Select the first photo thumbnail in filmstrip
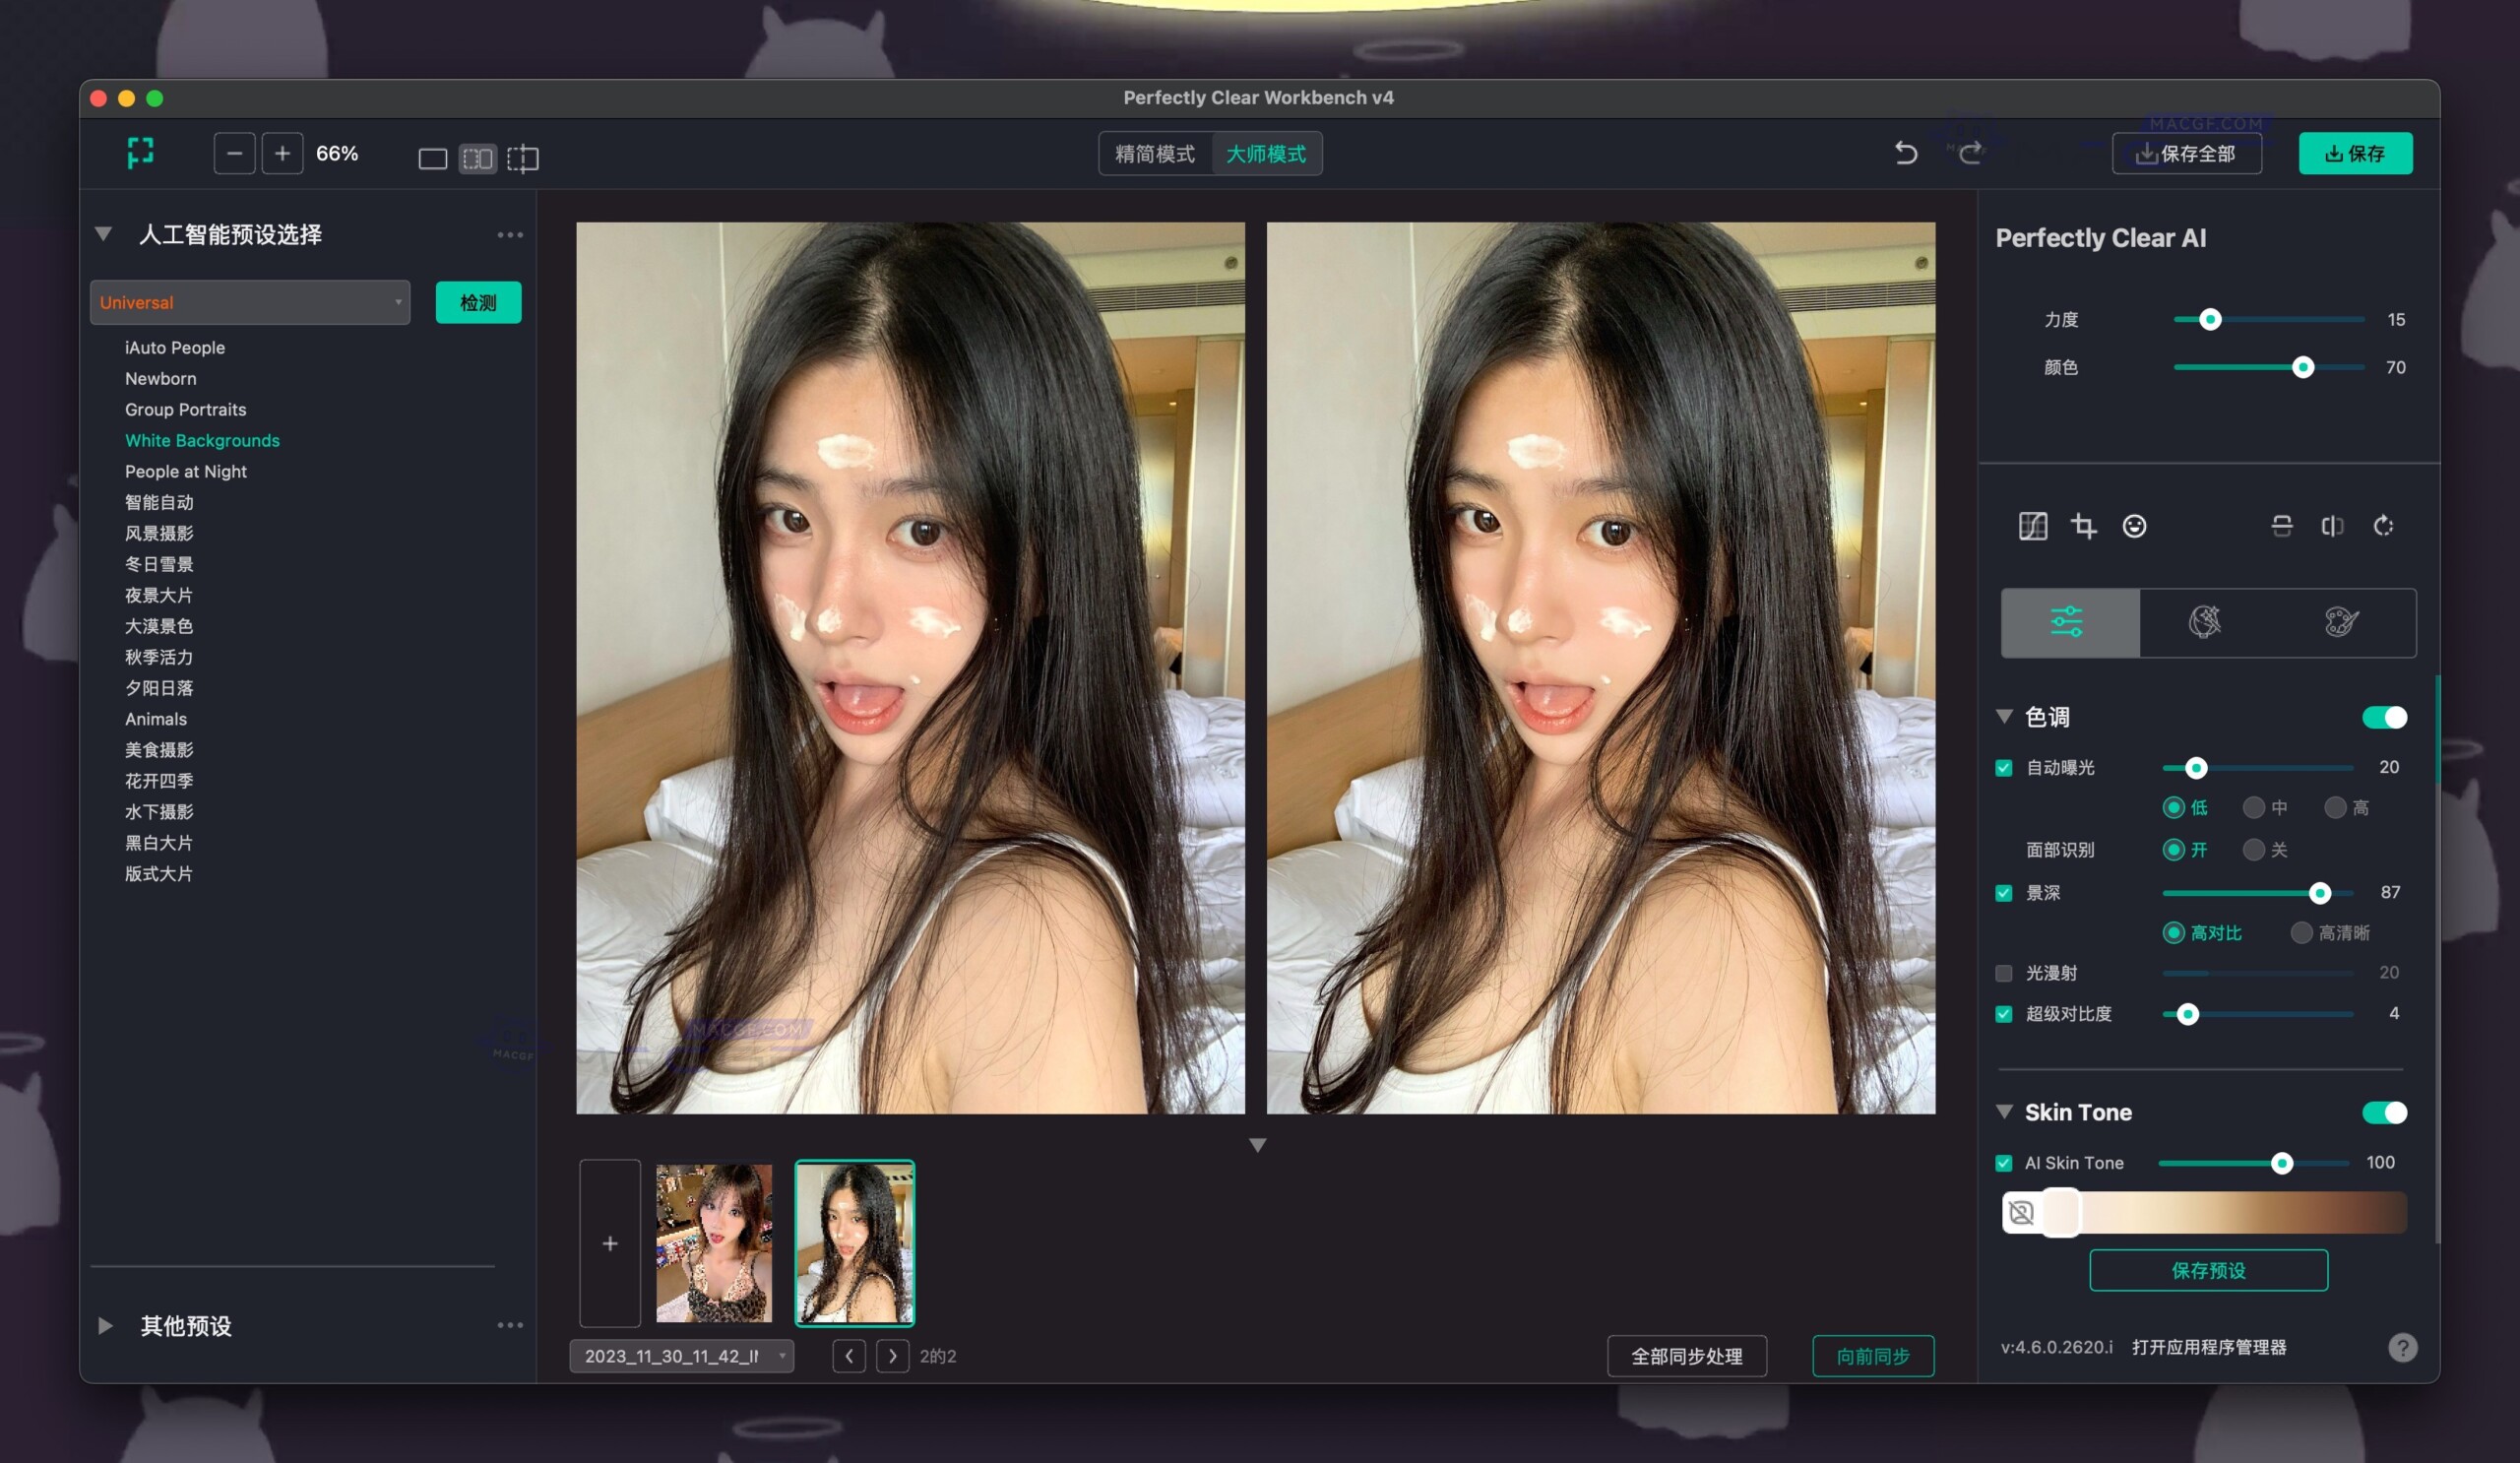The image size is (2520, 1463). (713, 1243)
